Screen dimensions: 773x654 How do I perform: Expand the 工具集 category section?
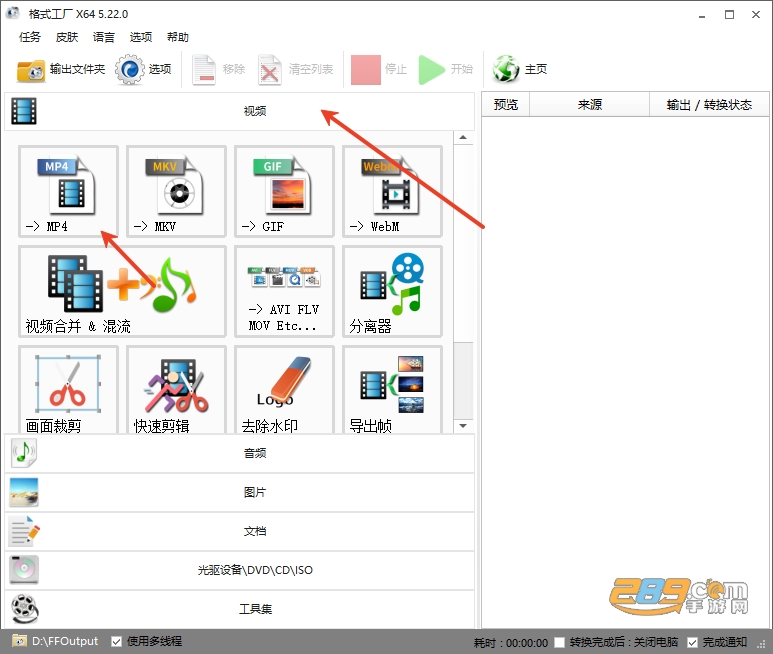[240, 609]
